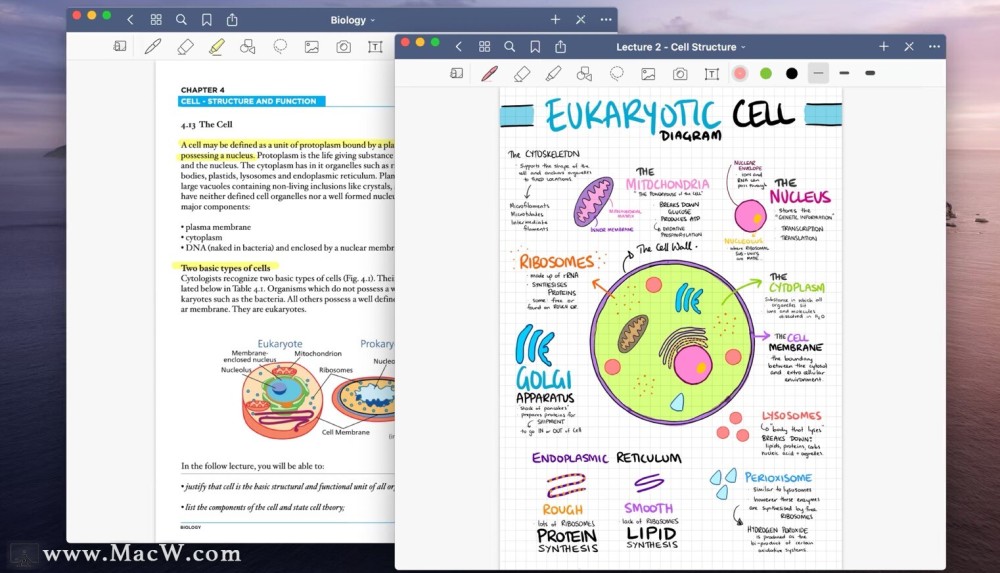Insert image using Lecture 2 image icon
The height and width of the screenshot is (573, 1000).
[648, 74]
